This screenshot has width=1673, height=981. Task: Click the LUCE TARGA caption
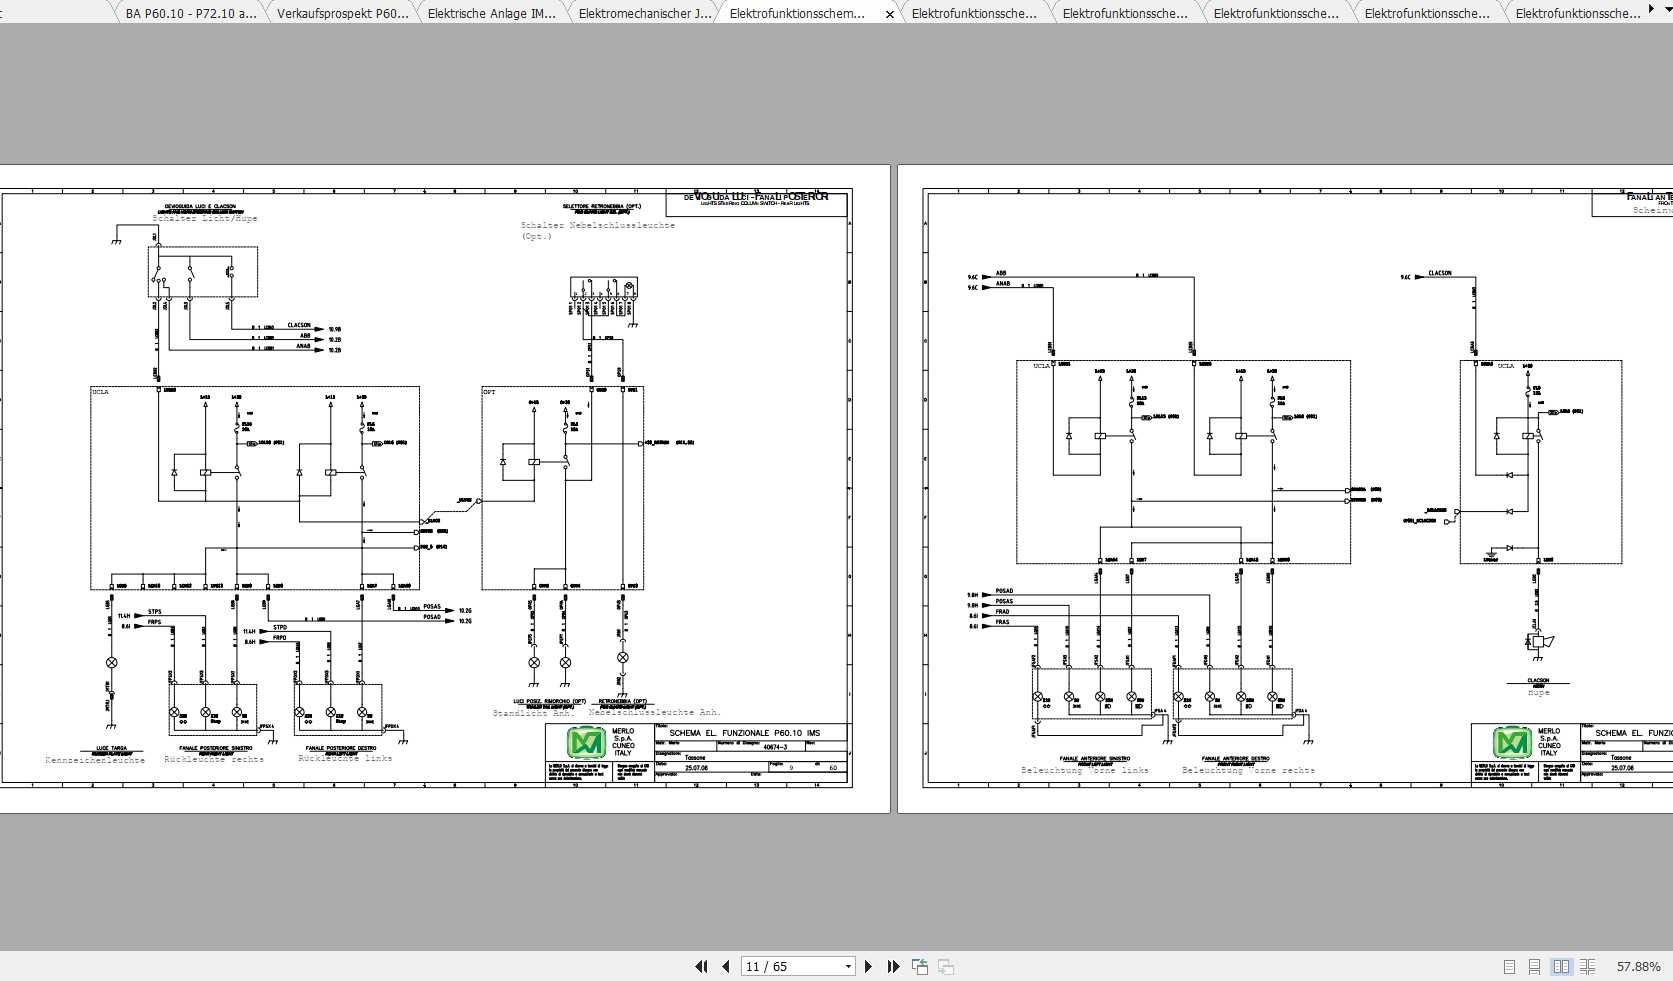(x=111, y=749)
